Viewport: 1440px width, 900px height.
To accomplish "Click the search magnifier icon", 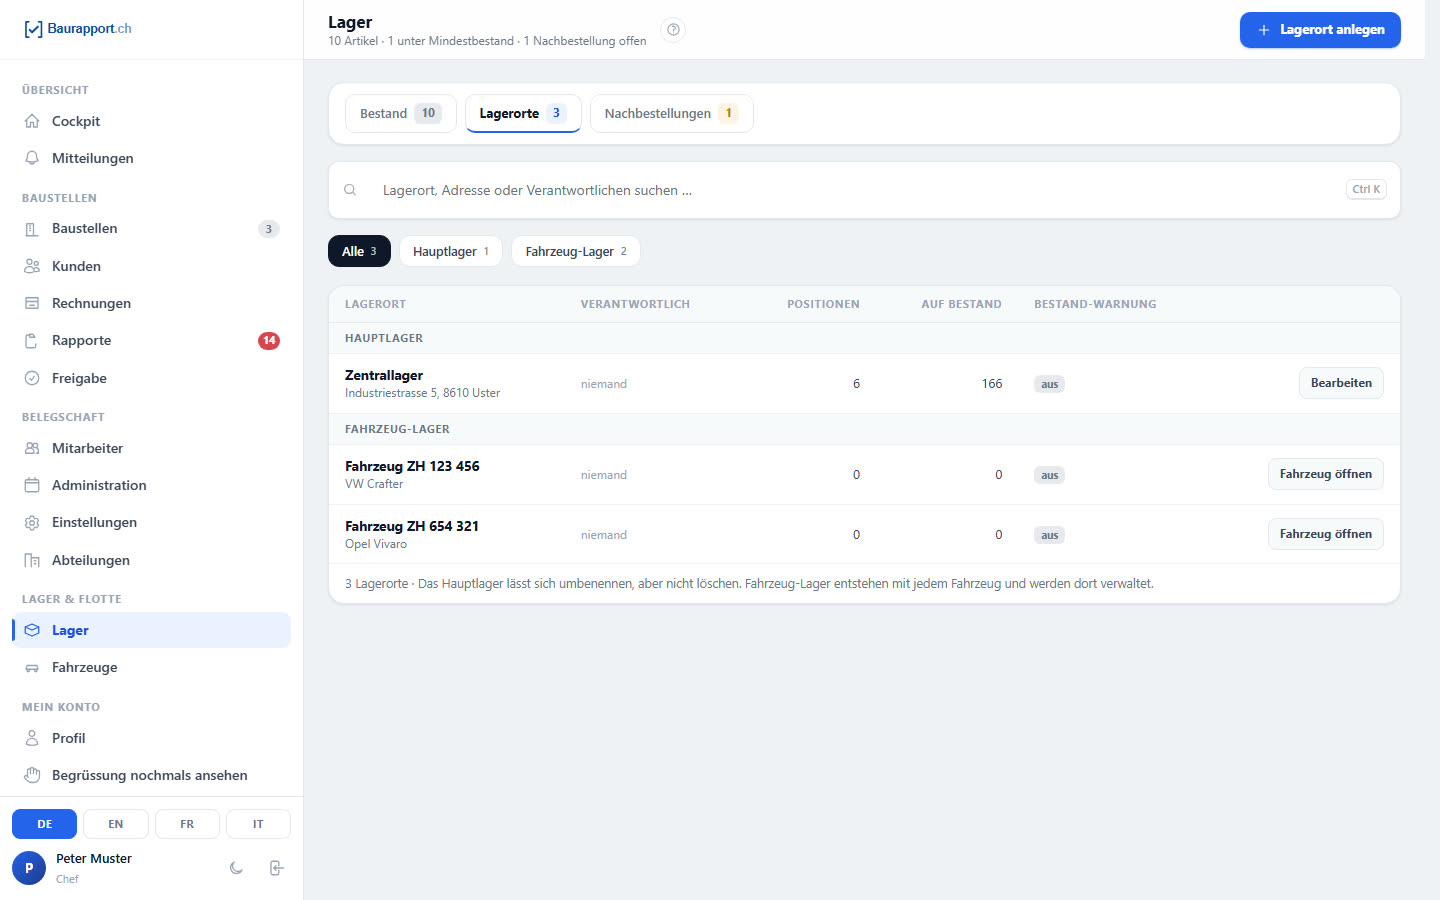I will coord(350,190).
